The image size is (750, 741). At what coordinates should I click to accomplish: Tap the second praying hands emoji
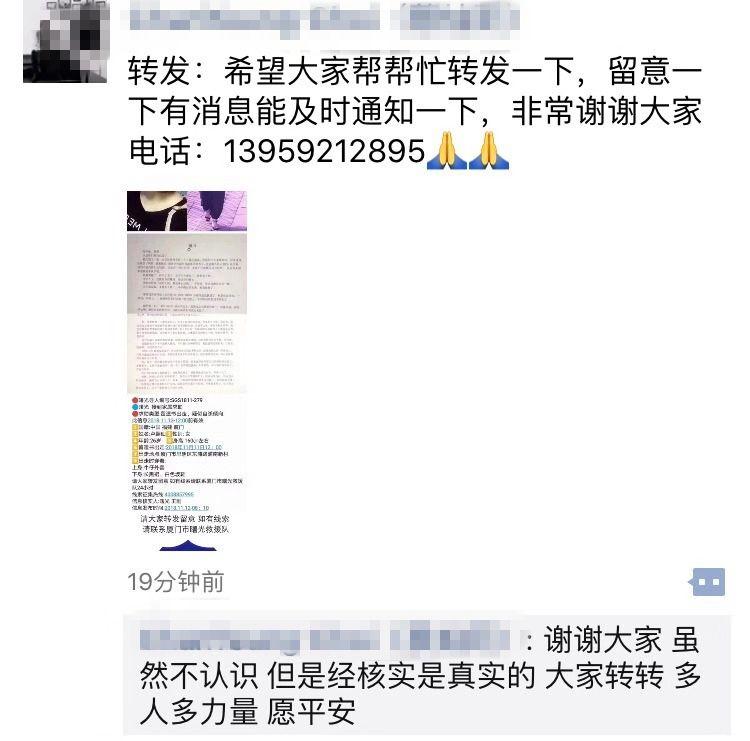[489, 151]
